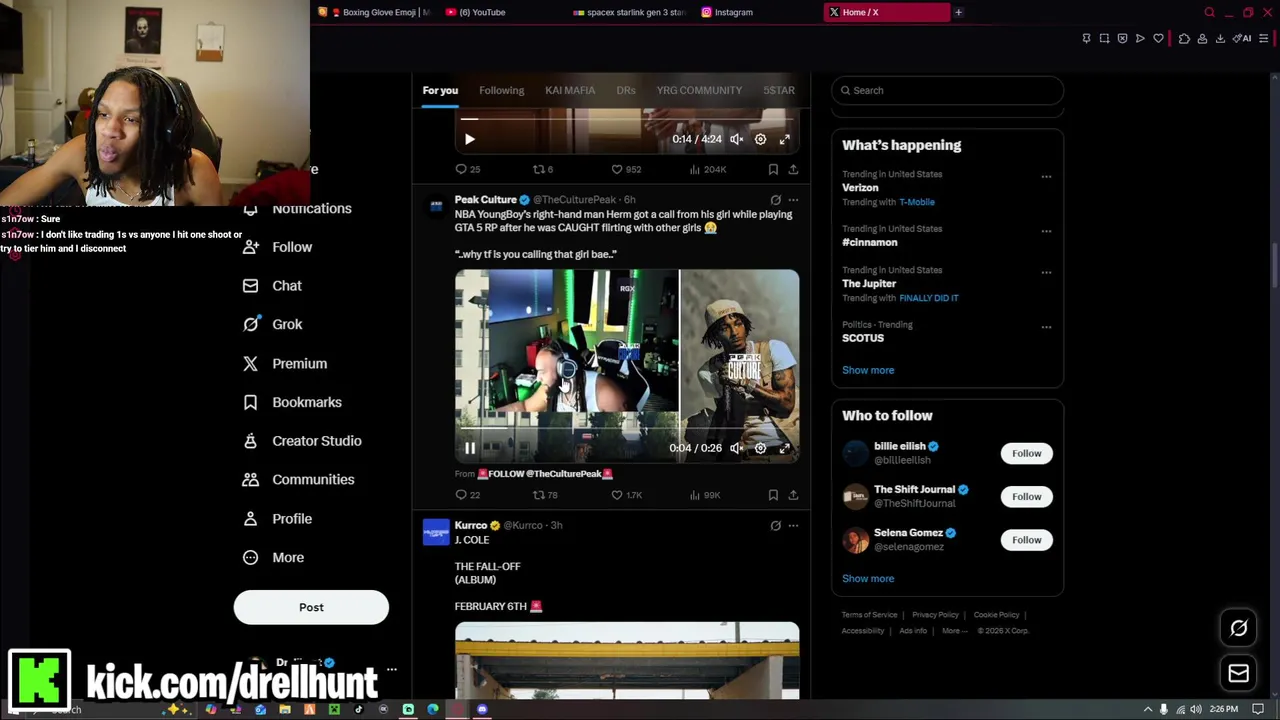View analytics for Peak Culture post (99K)
1280x720 pixels.
coord(704,495)
